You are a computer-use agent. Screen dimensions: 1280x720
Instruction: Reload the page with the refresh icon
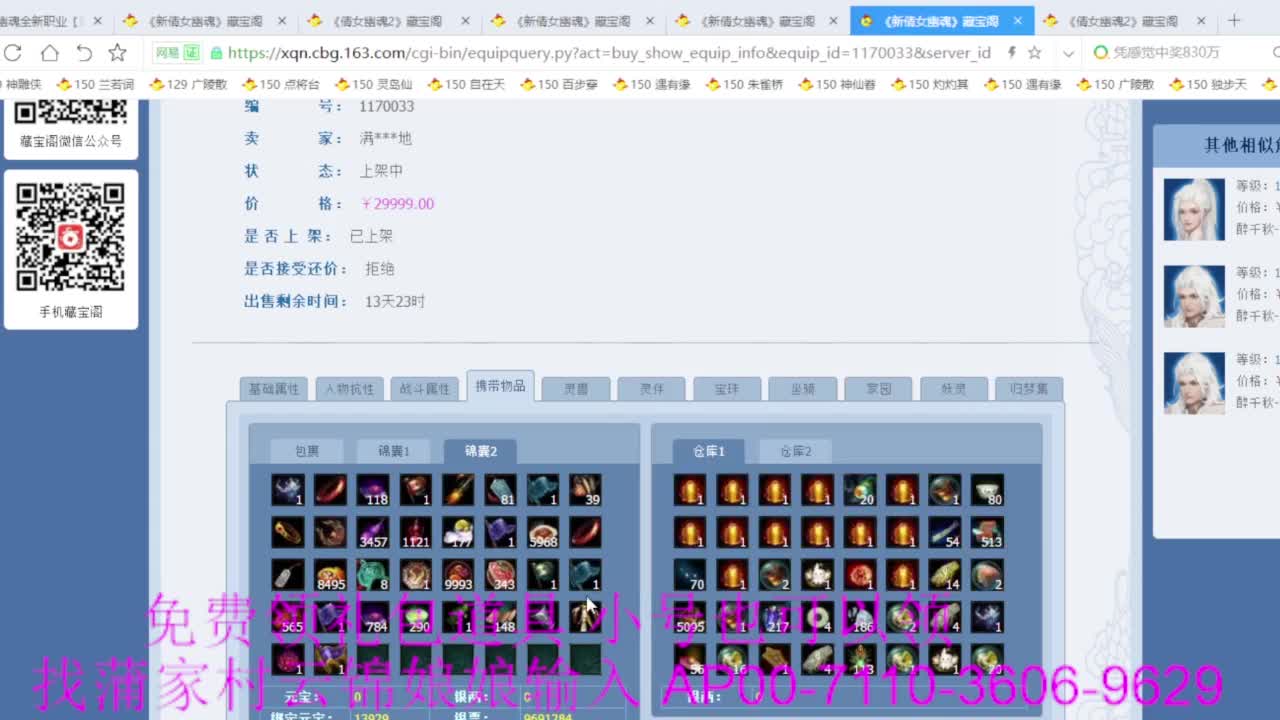[13, 53]
